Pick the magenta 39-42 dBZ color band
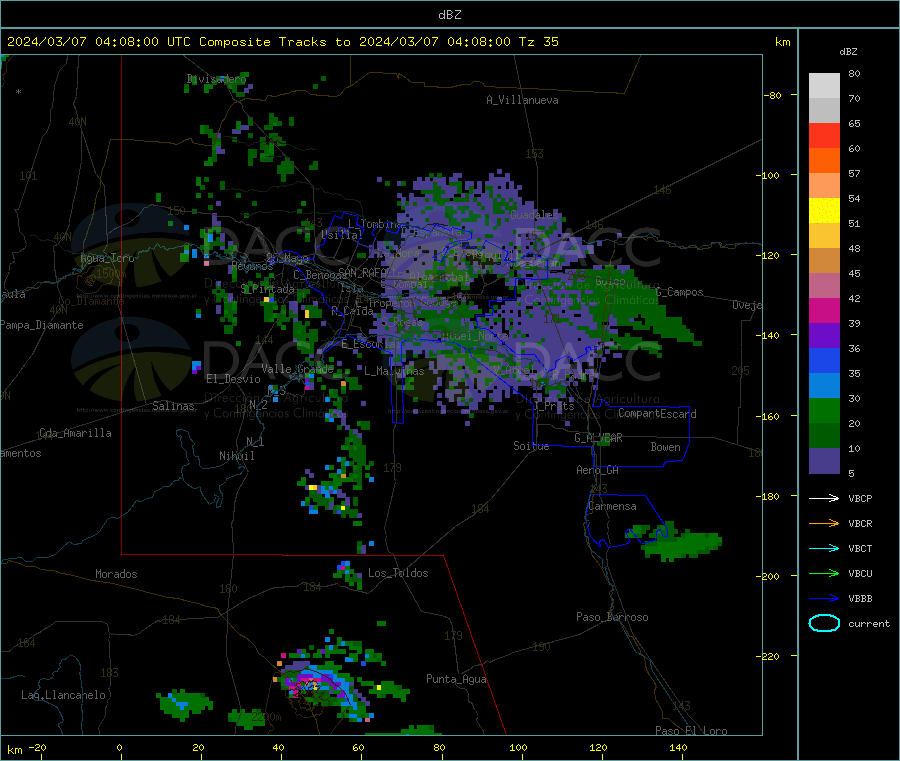This screenshot has width=900, height=761. pos(824,310)
